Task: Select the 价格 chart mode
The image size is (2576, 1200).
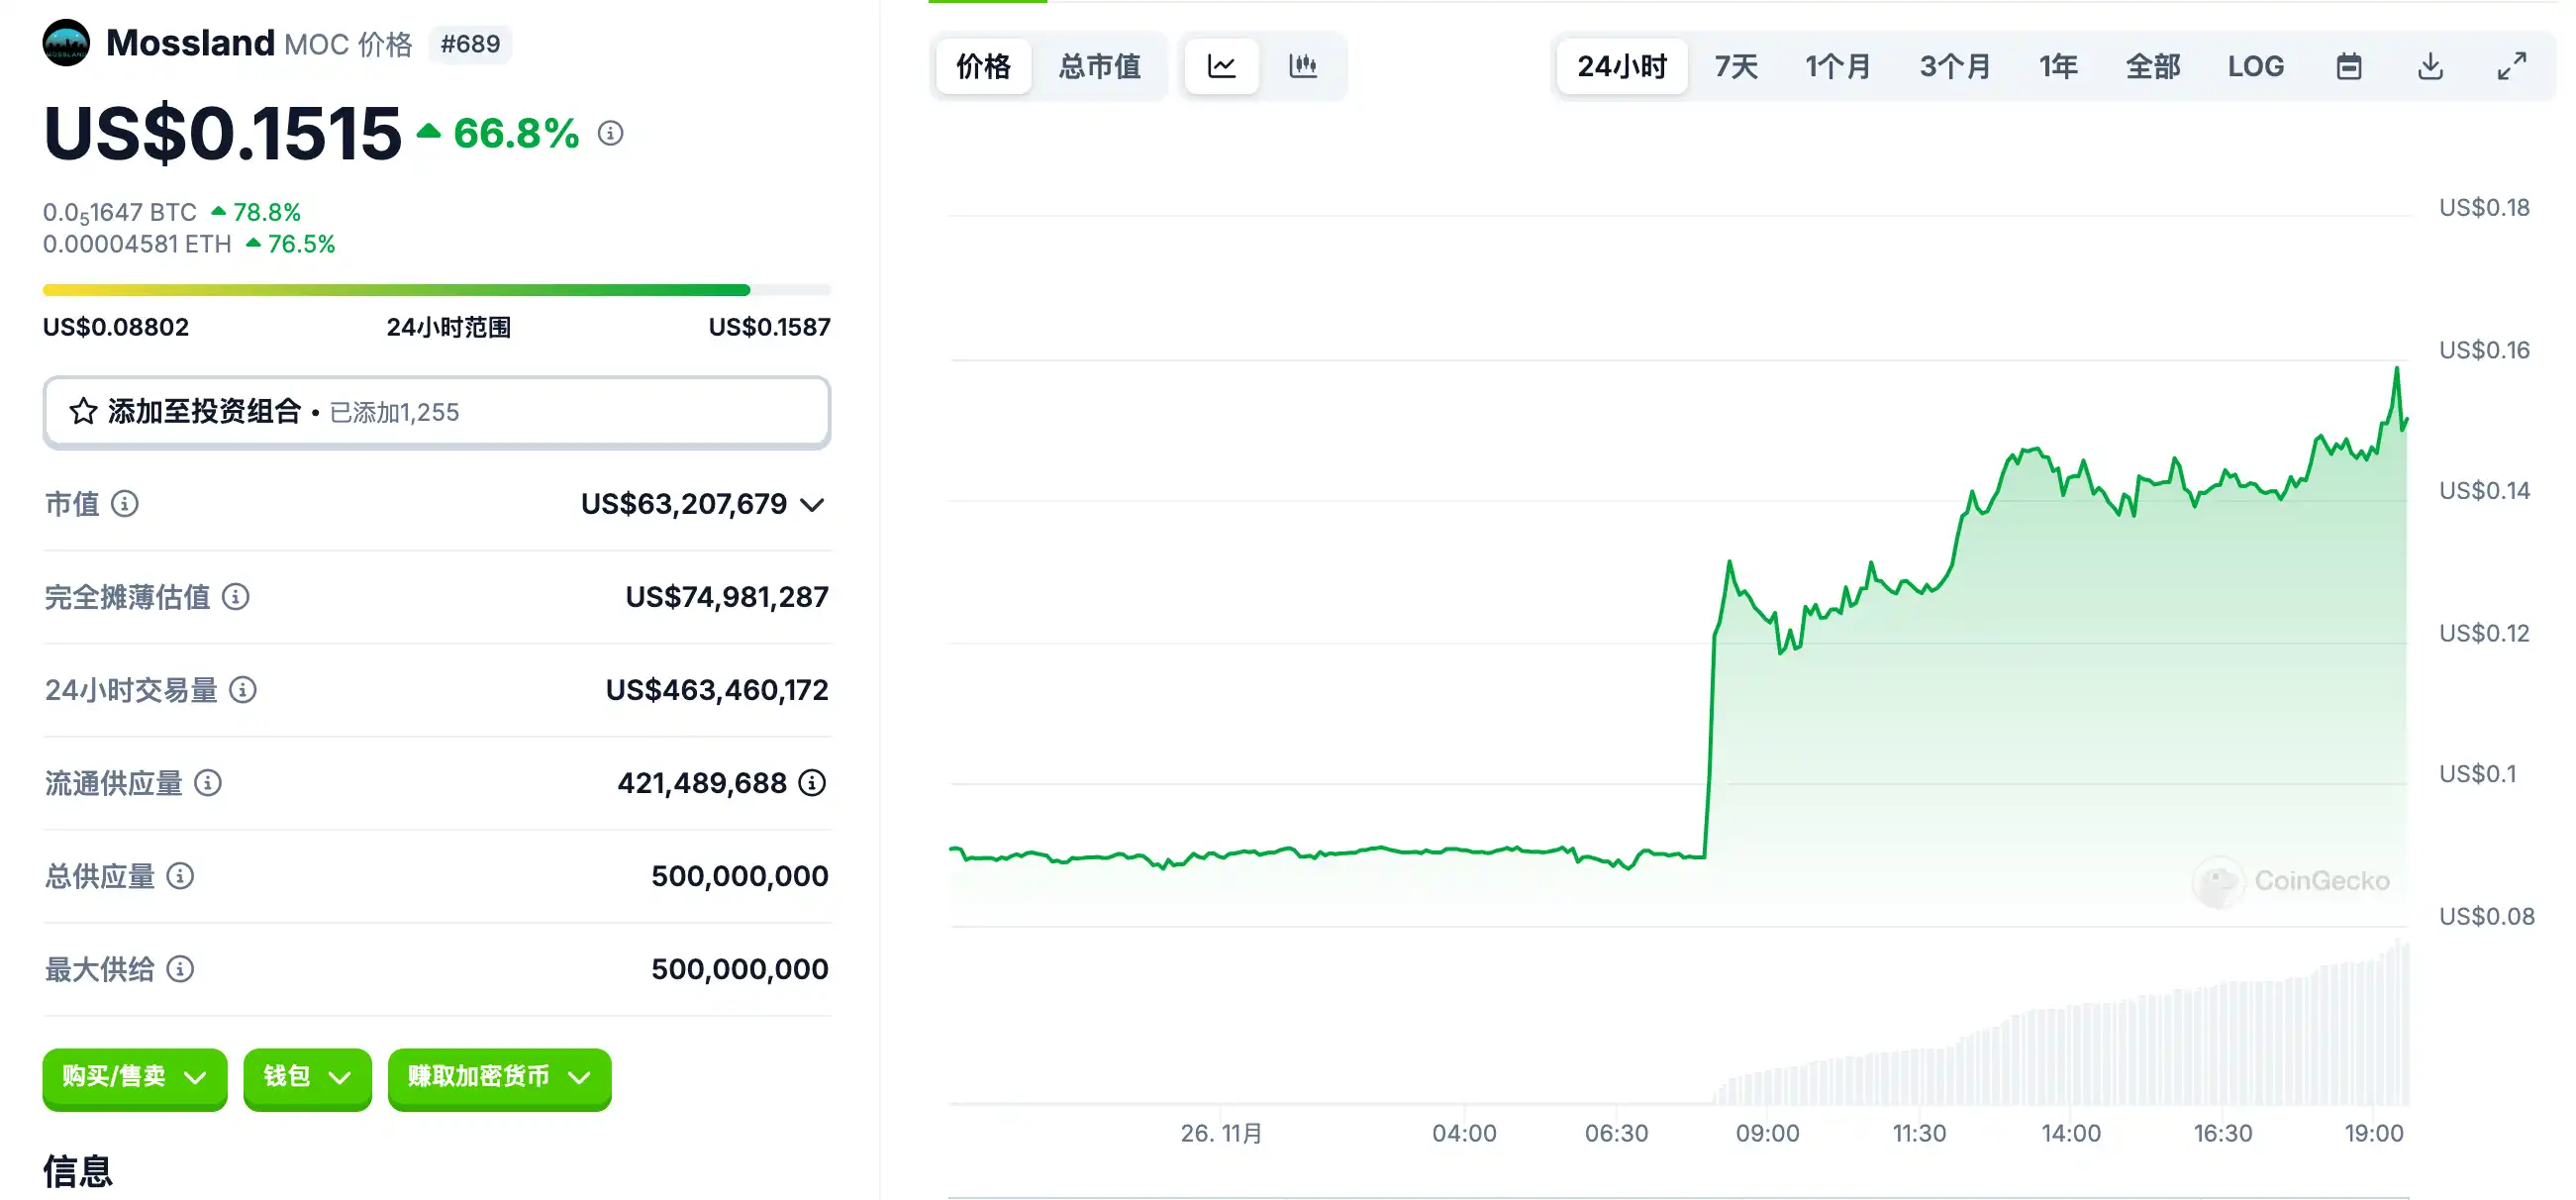Action: tap(983, 67)
